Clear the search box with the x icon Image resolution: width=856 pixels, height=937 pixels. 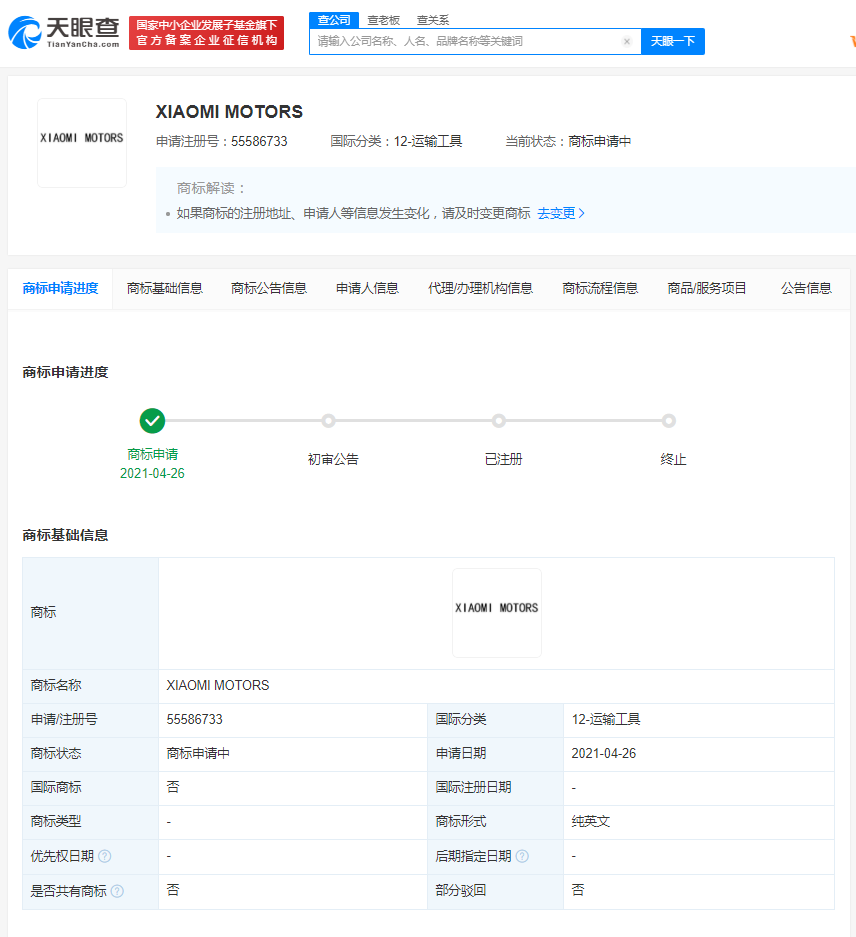point(626,41)
